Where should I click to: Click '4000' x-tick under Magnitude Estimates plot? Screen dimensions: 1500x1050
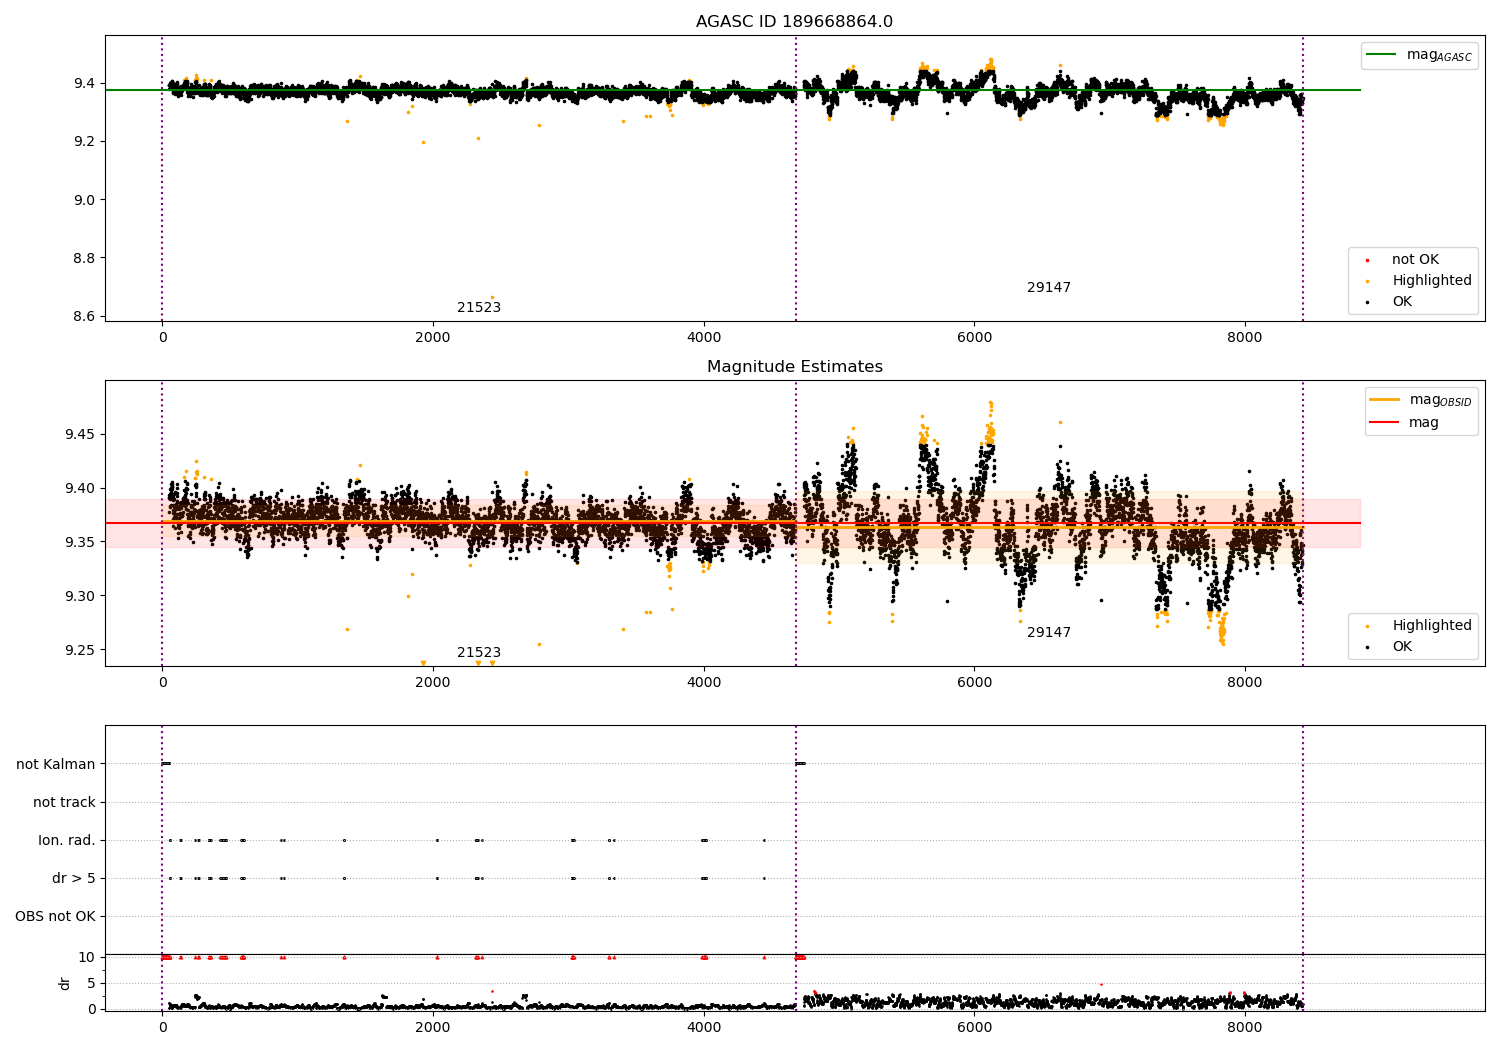point(704,682)
